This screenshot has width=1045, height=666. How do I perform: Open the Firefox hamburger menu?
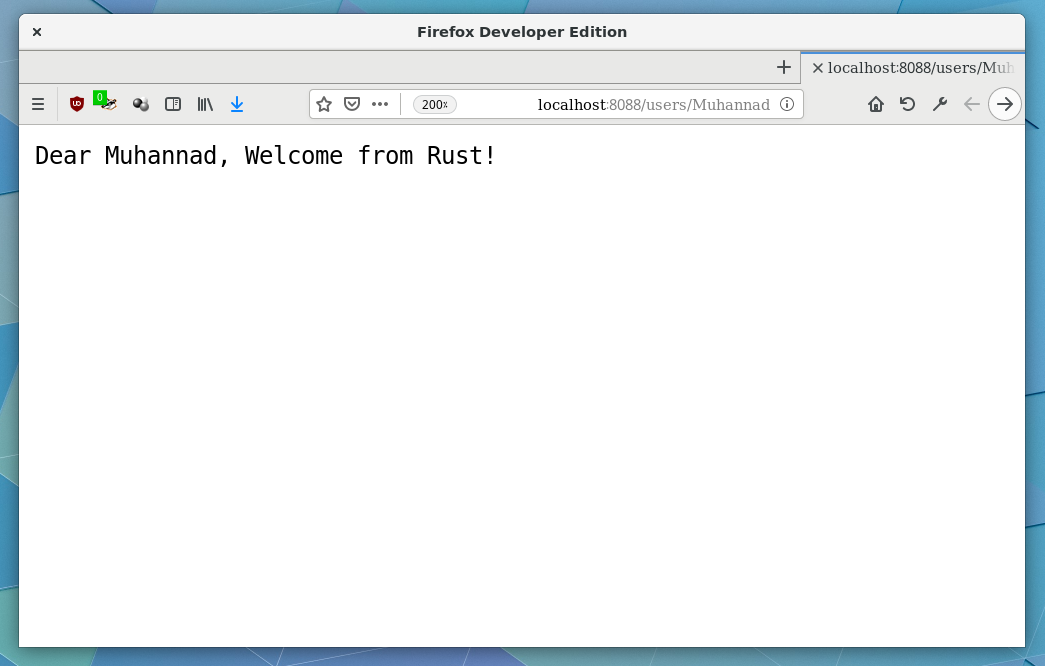pyautogui.click(x=38, y=104)
